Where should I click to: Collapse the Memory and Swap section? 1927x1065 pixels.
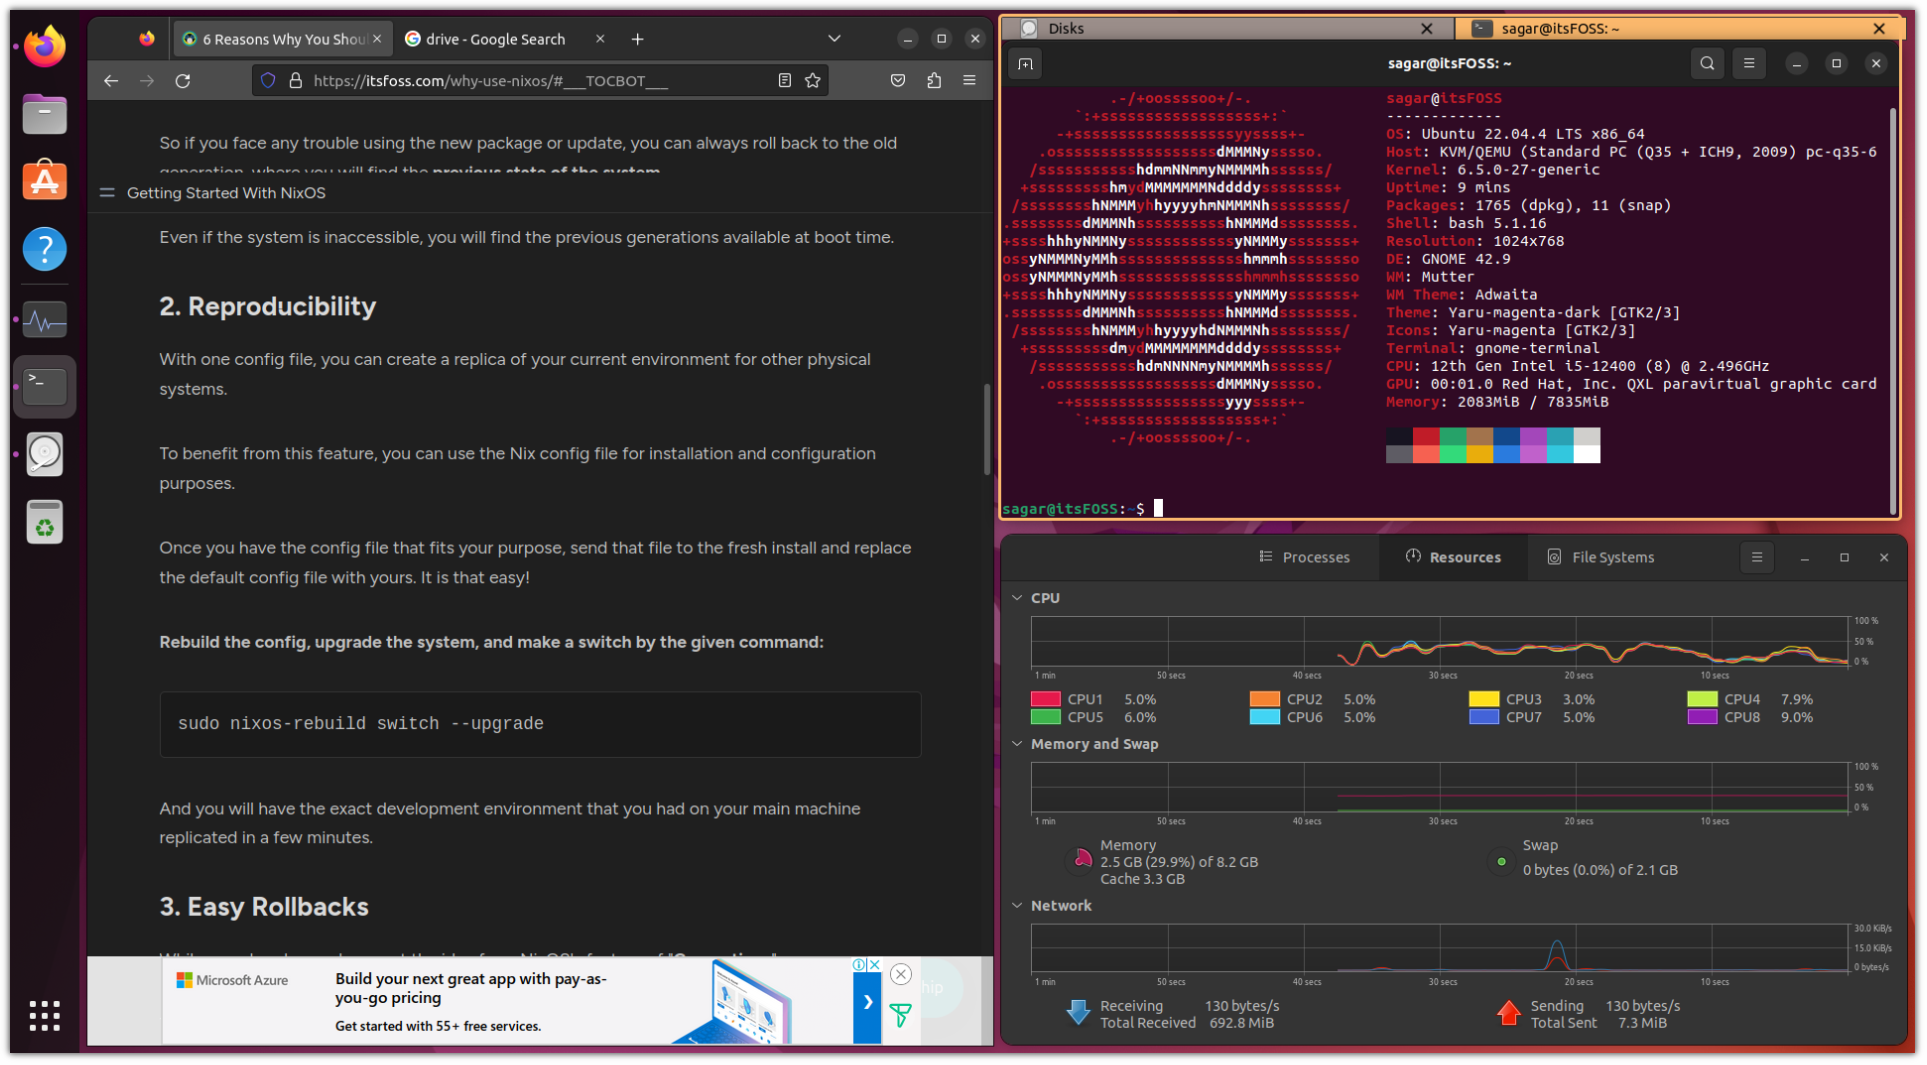tap(1018, 744)
